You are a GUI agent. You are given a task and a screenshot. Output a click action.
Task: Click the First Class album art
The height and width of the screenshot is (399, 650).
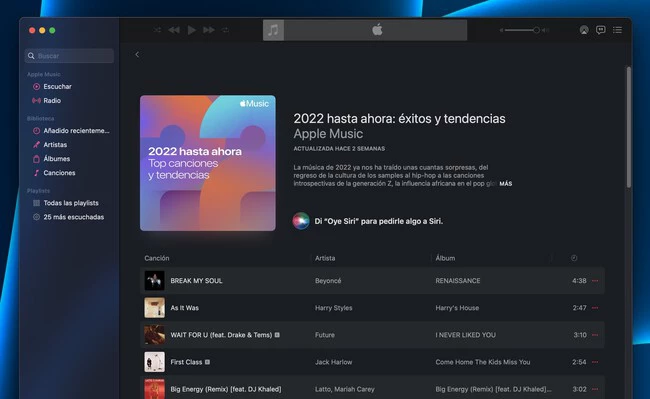point(155,362)
